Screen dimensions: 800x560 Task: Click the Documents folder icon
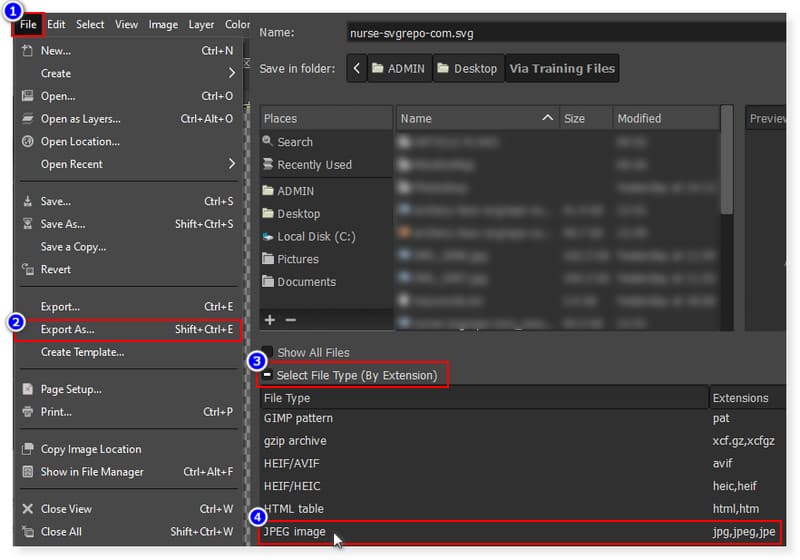click(x=268, y=282)
